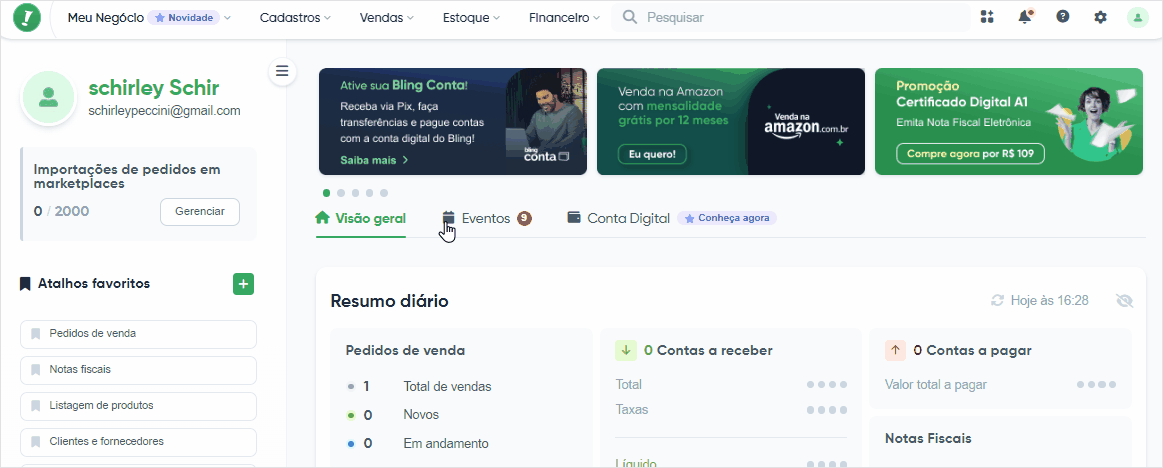This screenshot has height=468, width=1163.
Task: Click the green Contas a receber arrow icon
Action: 626,351
